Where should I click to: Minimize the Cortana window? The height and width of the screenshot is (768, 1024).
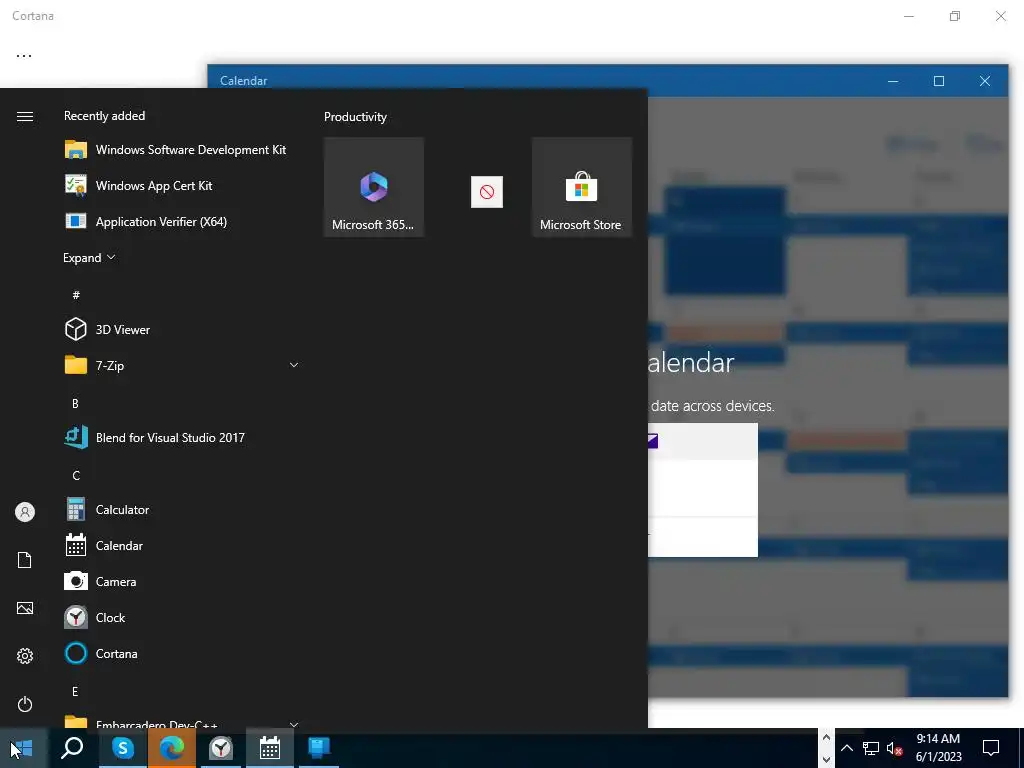coord(909,16)
